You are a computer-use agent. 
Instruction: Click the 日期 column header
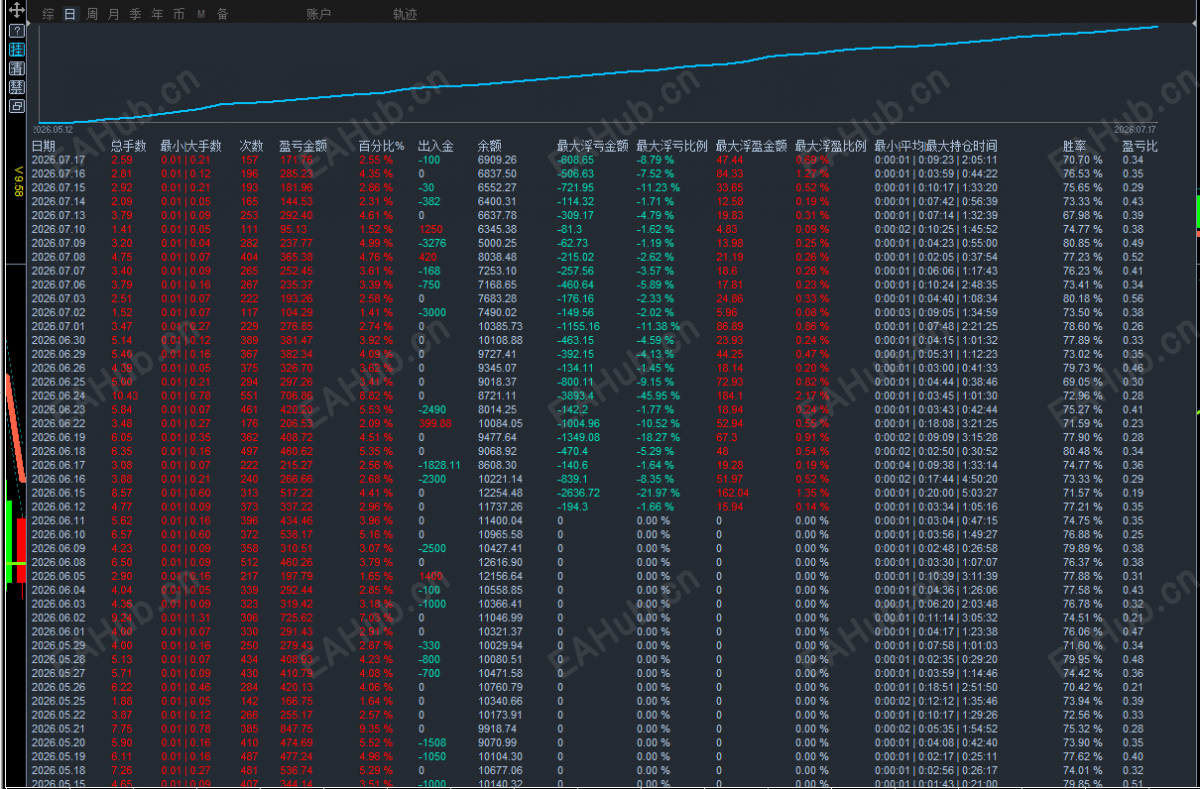(x=44, y=146)
